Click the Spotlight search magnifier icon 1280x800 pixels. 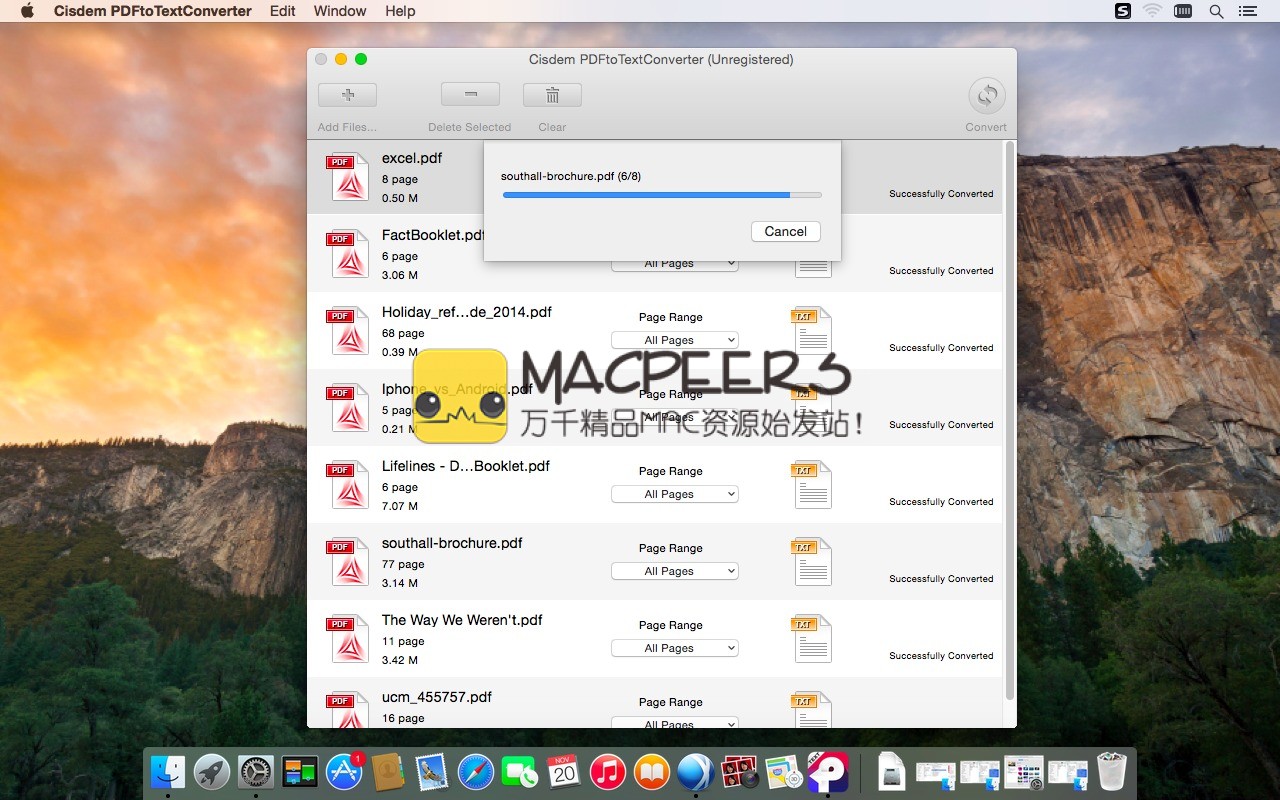click(1216, 11)
